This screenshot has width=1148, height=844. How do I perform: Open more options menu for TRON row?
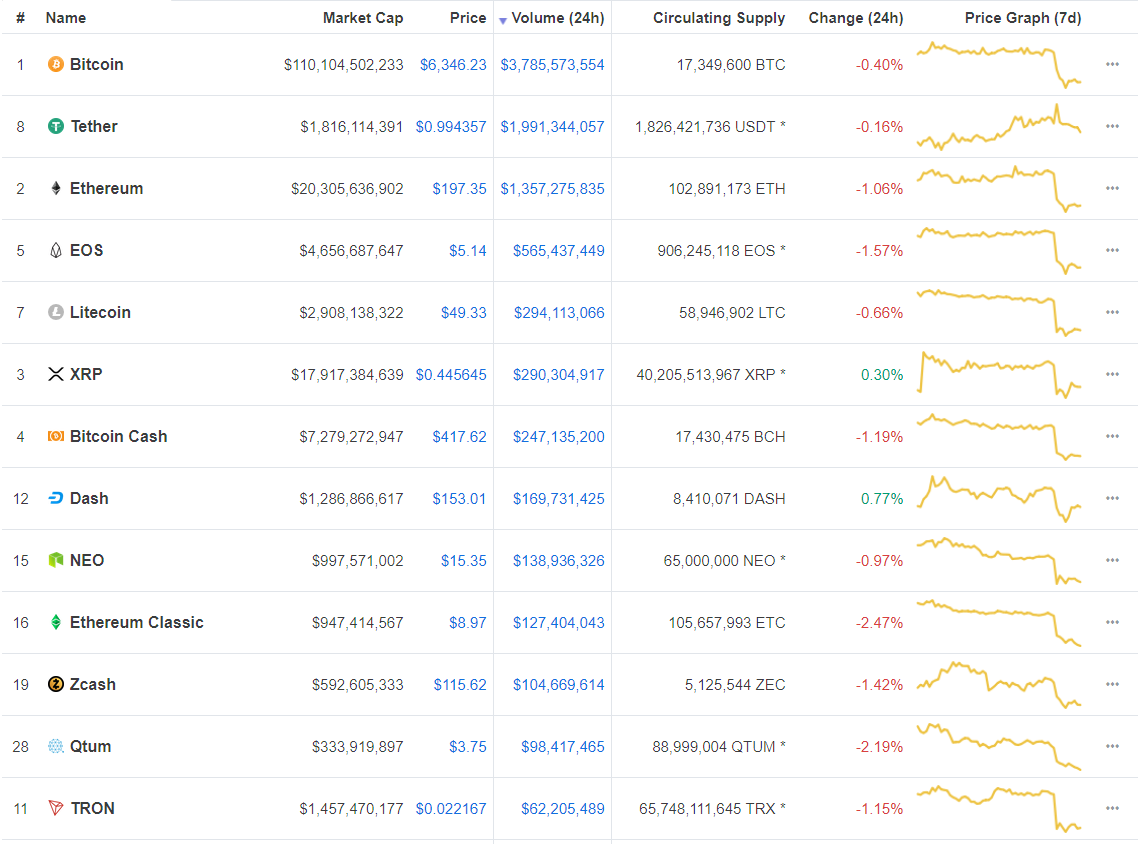pyautogui.click(x=1112, y=808)
